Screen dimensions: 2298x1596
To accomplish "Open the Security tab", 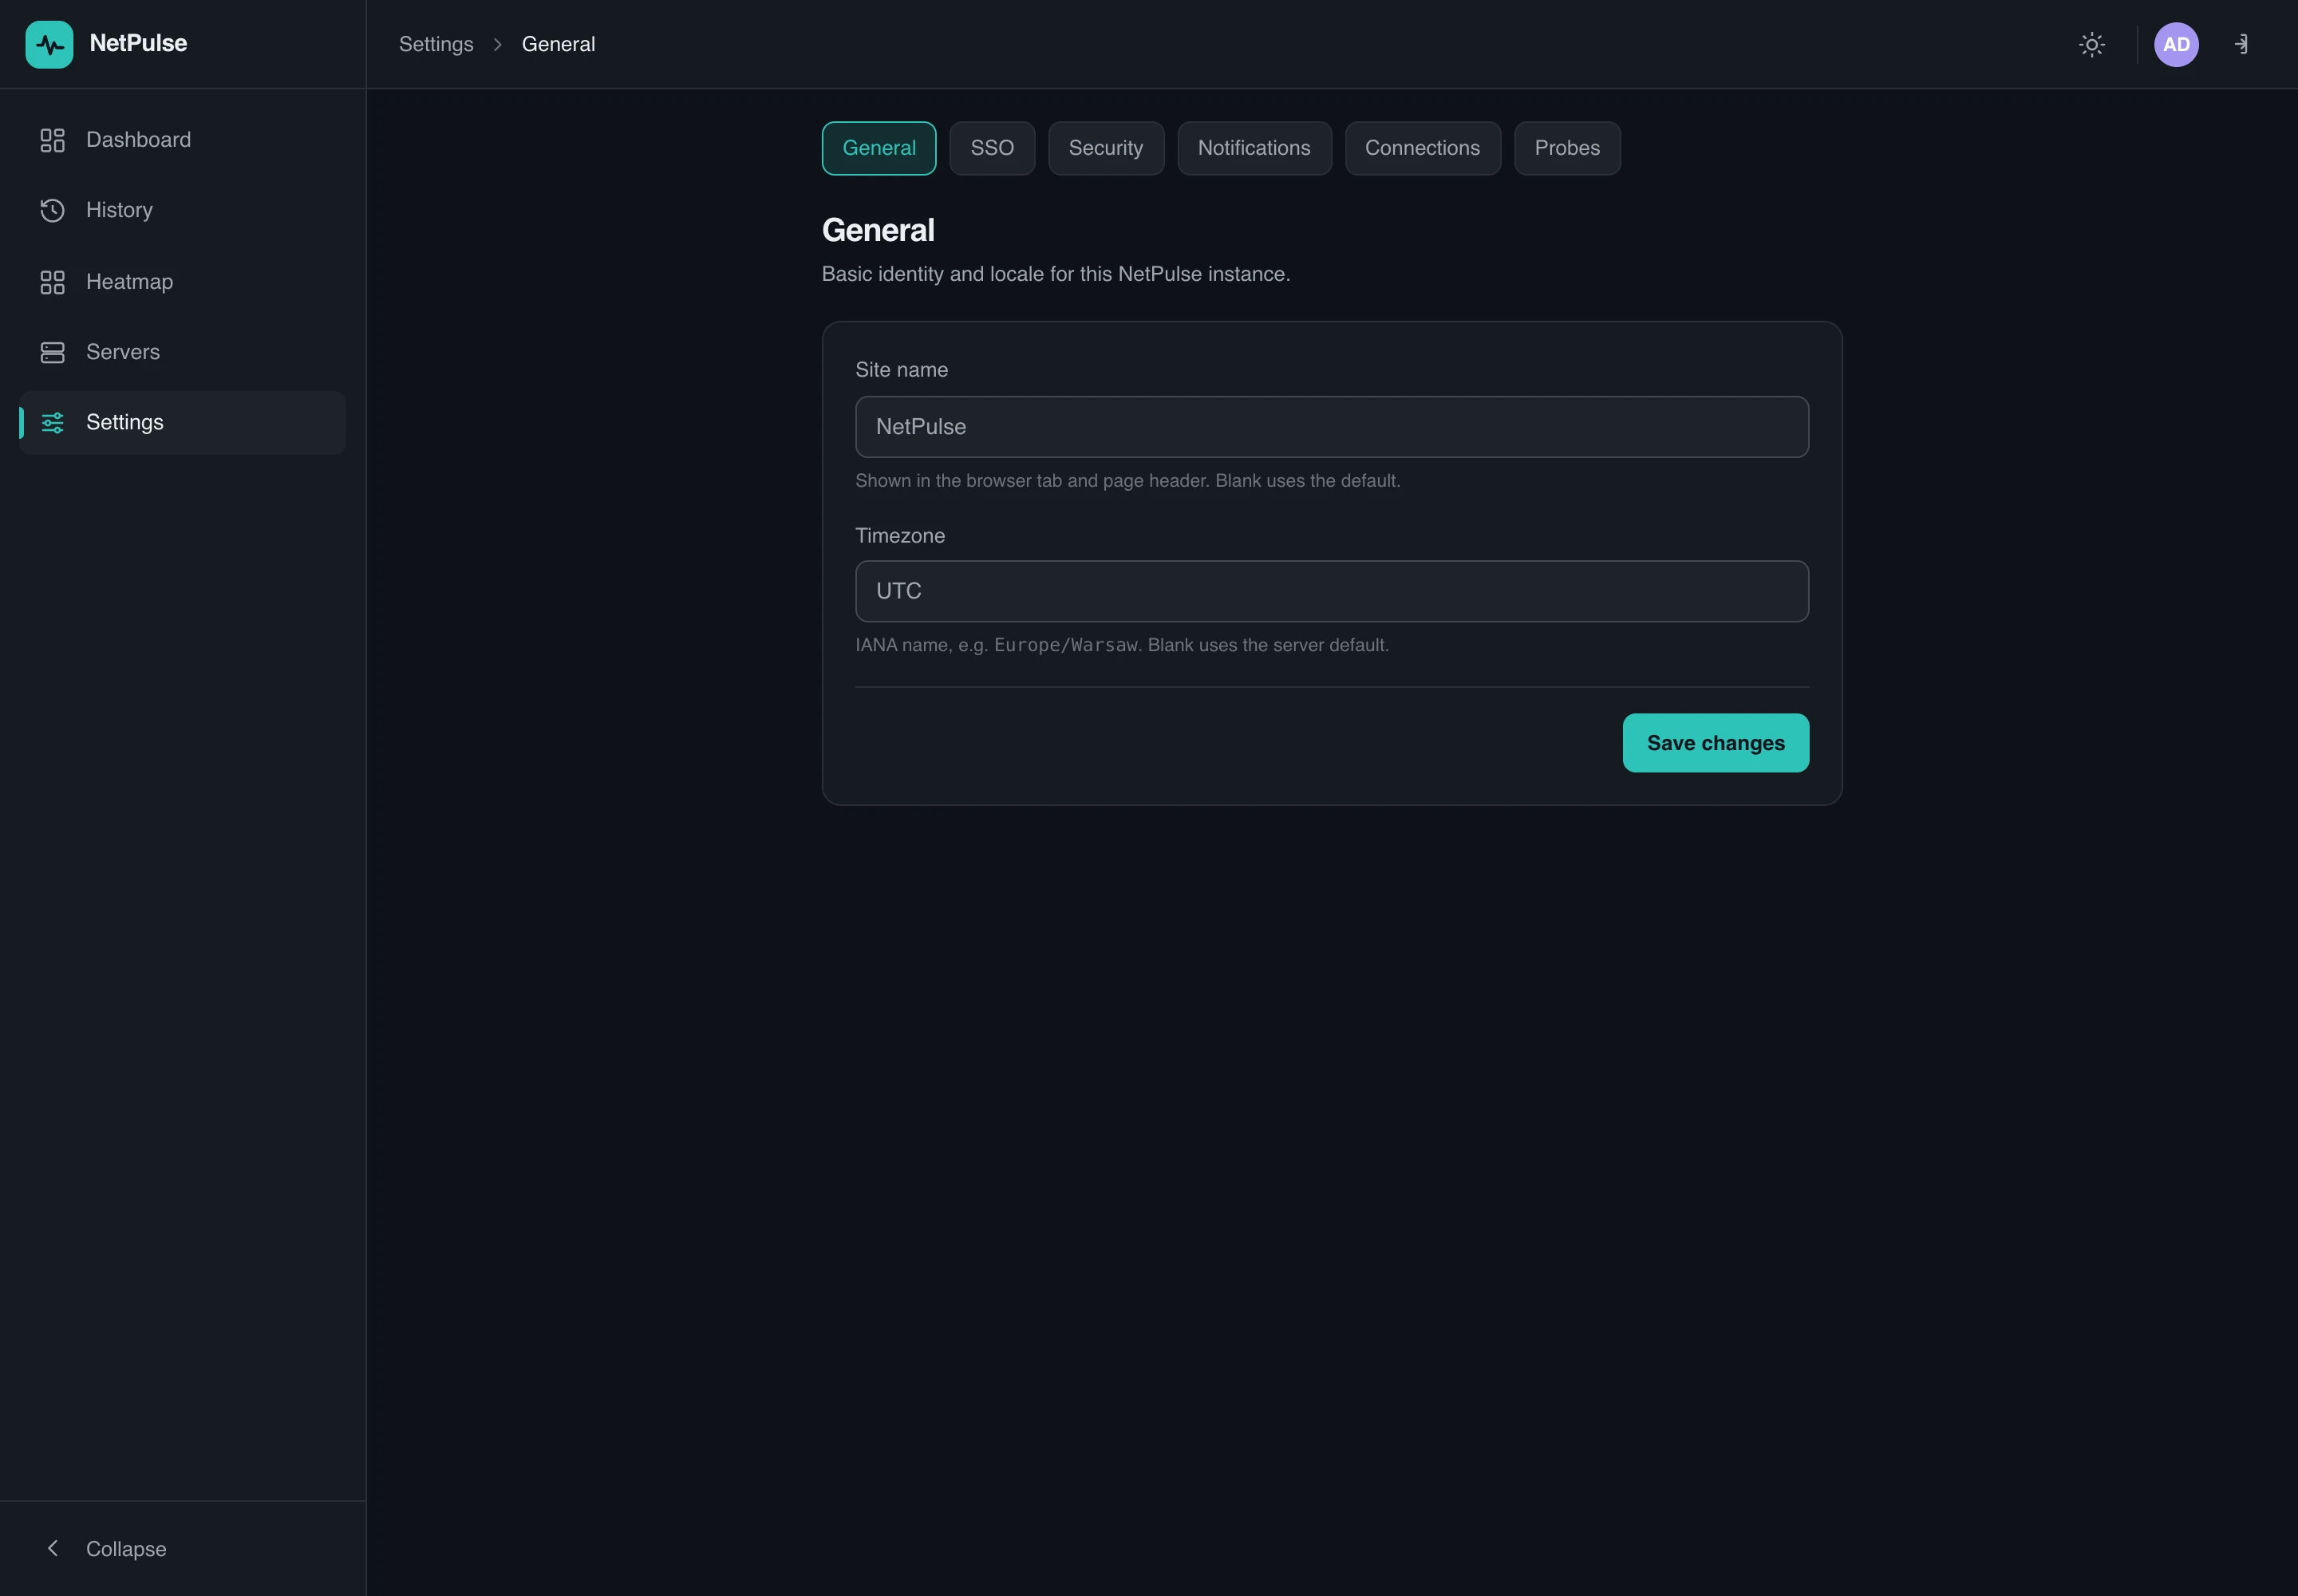I will (x=1106, y=148).
